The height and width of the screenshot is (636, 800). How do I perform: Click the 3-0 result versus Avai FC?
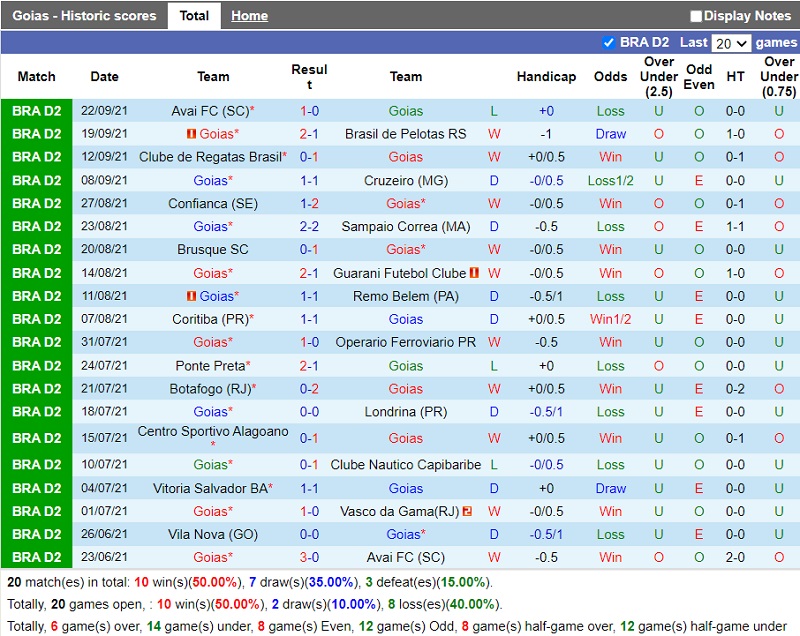tap(309, 557)
